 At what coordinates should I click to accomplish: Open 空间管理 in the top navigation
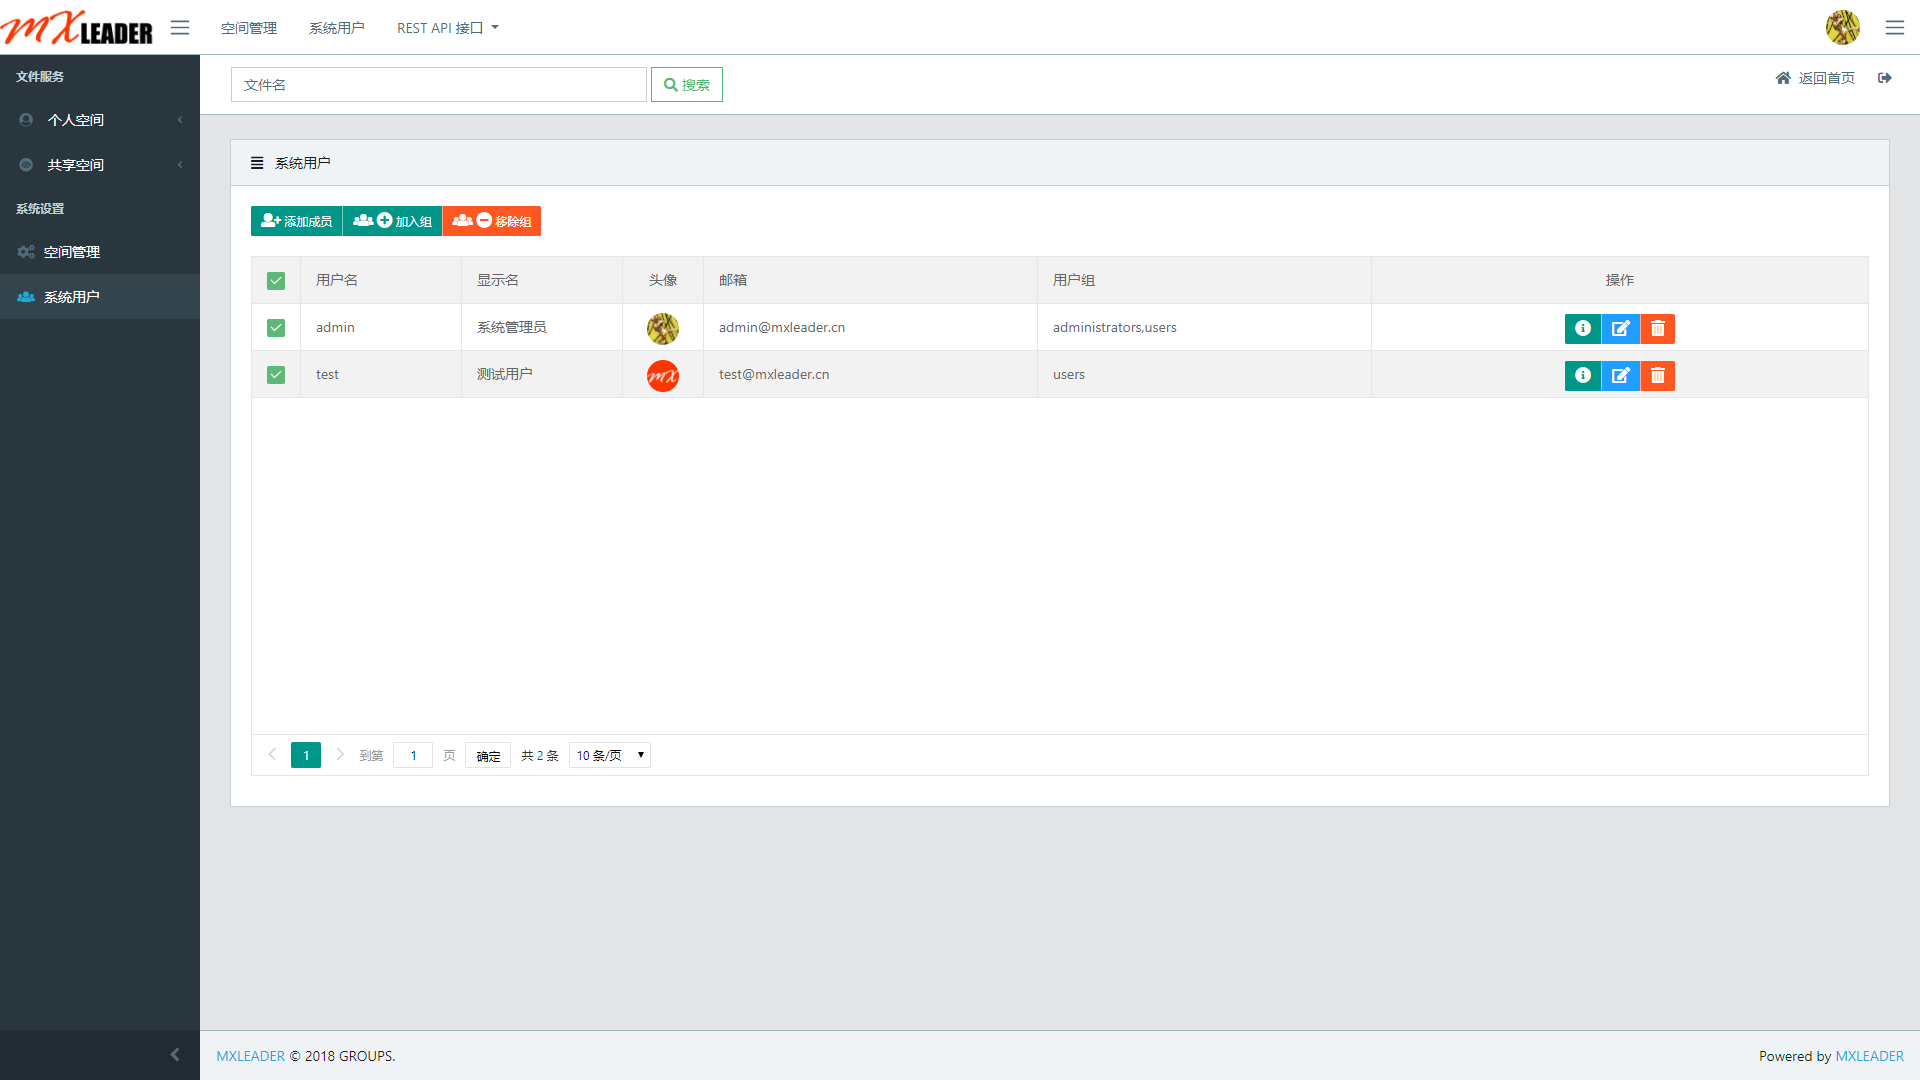248,28
